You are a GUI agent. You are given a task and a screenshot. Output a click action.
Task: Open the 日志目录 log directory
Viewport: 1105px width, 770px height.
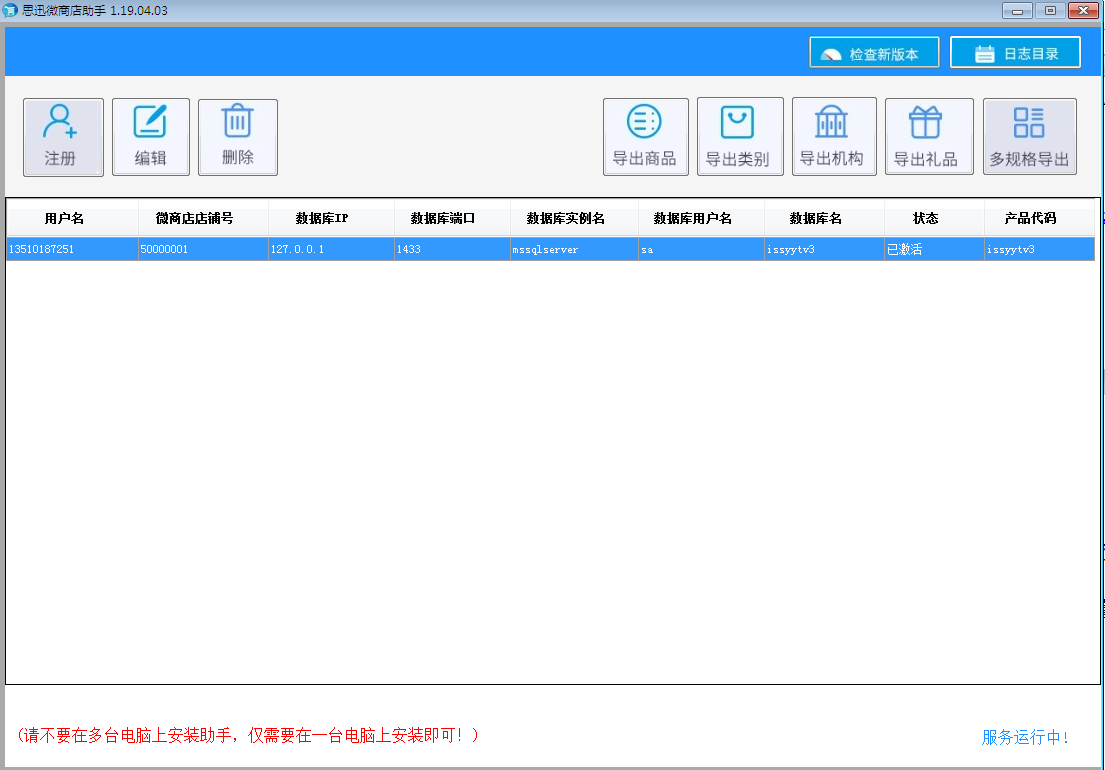pos(1015,53)
